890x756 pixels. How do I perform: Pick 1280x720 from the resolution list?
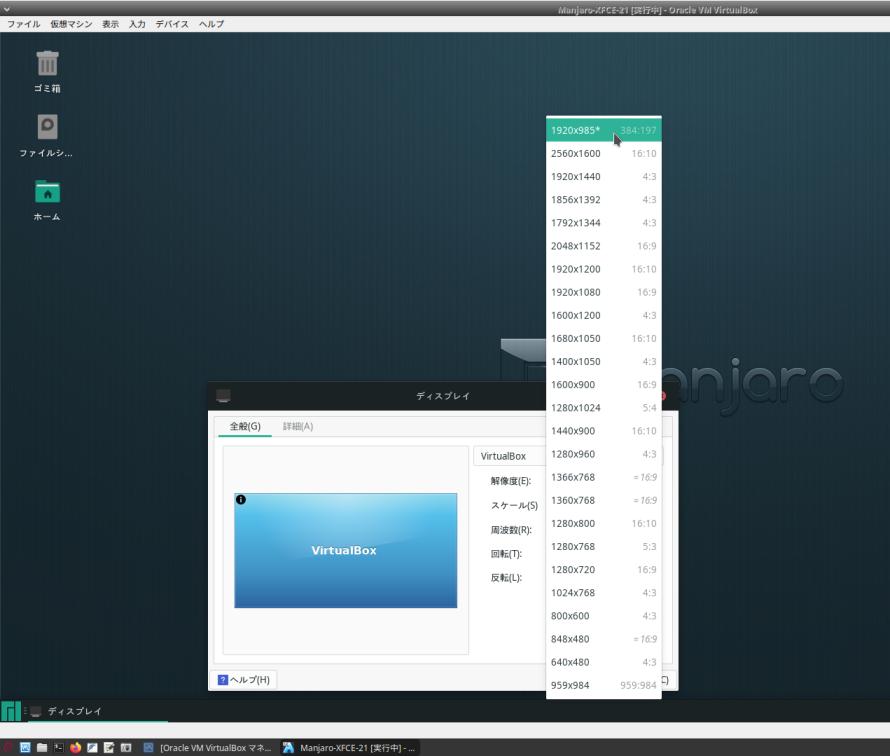point(603,570)
